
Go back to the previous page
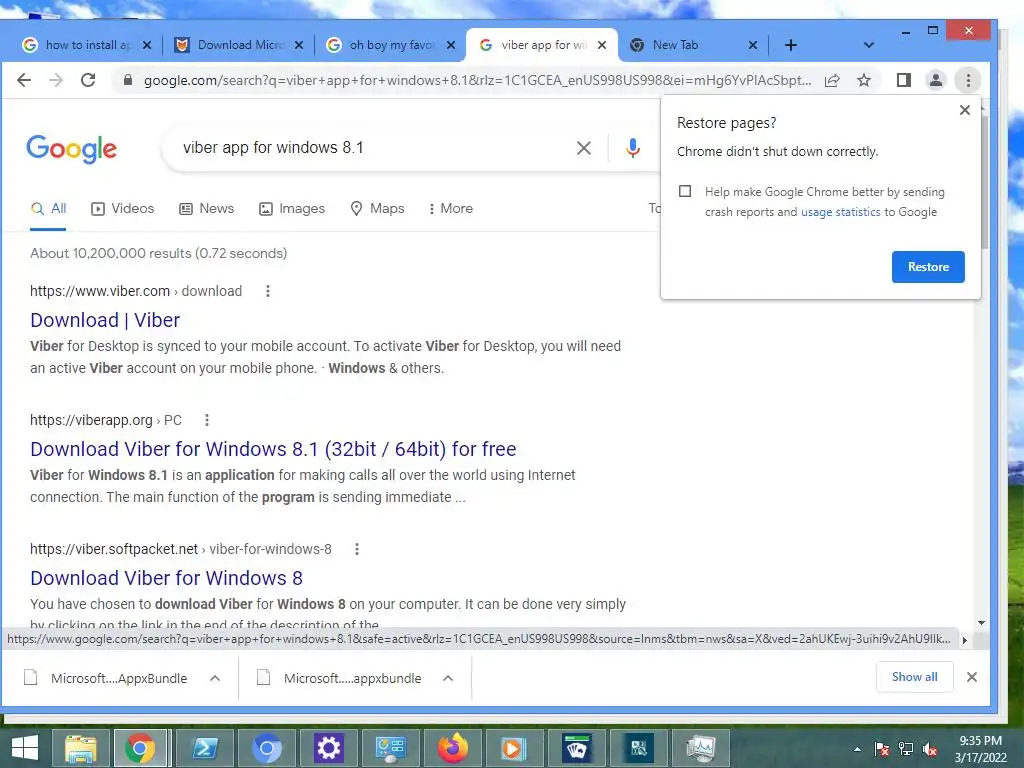pos(24,80)
